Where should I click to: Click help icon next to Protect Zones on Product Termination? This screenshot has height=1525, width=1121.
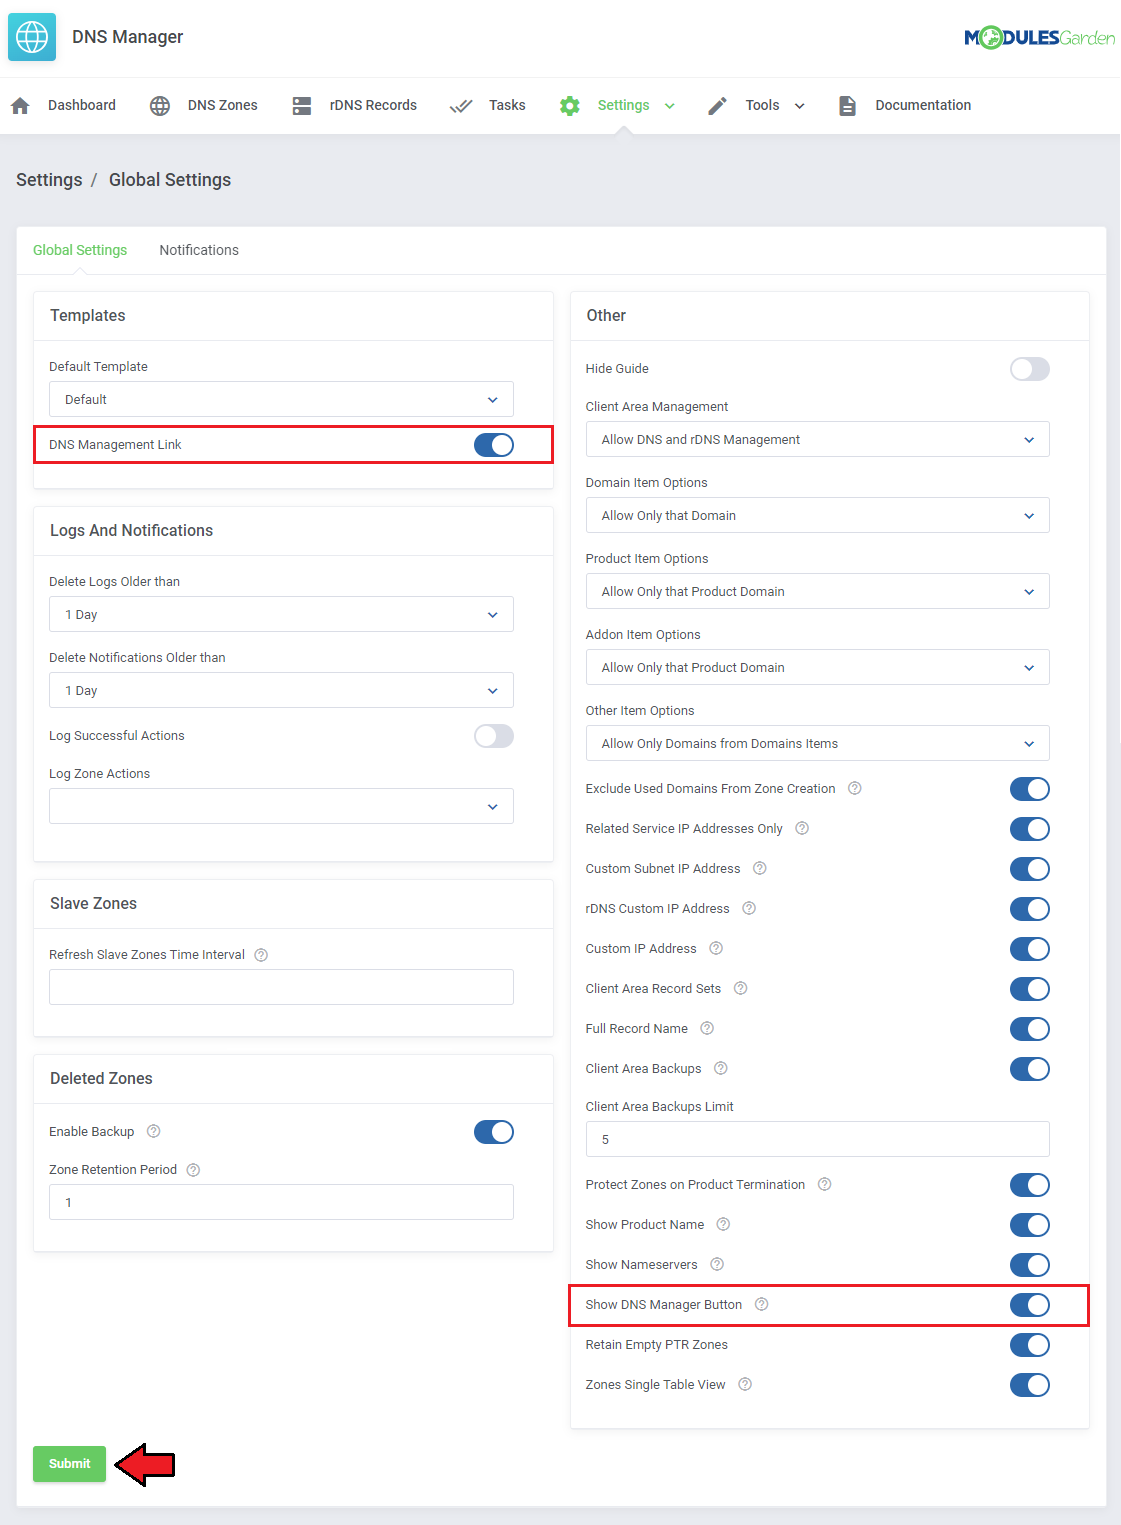click(825, 1184)
